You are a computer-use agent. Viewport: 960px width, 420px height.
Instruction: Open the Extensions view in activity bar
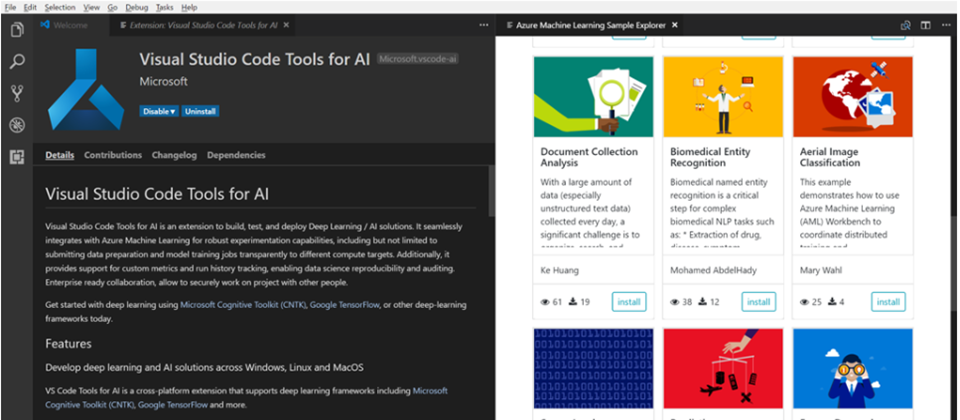tap(17, 157)
